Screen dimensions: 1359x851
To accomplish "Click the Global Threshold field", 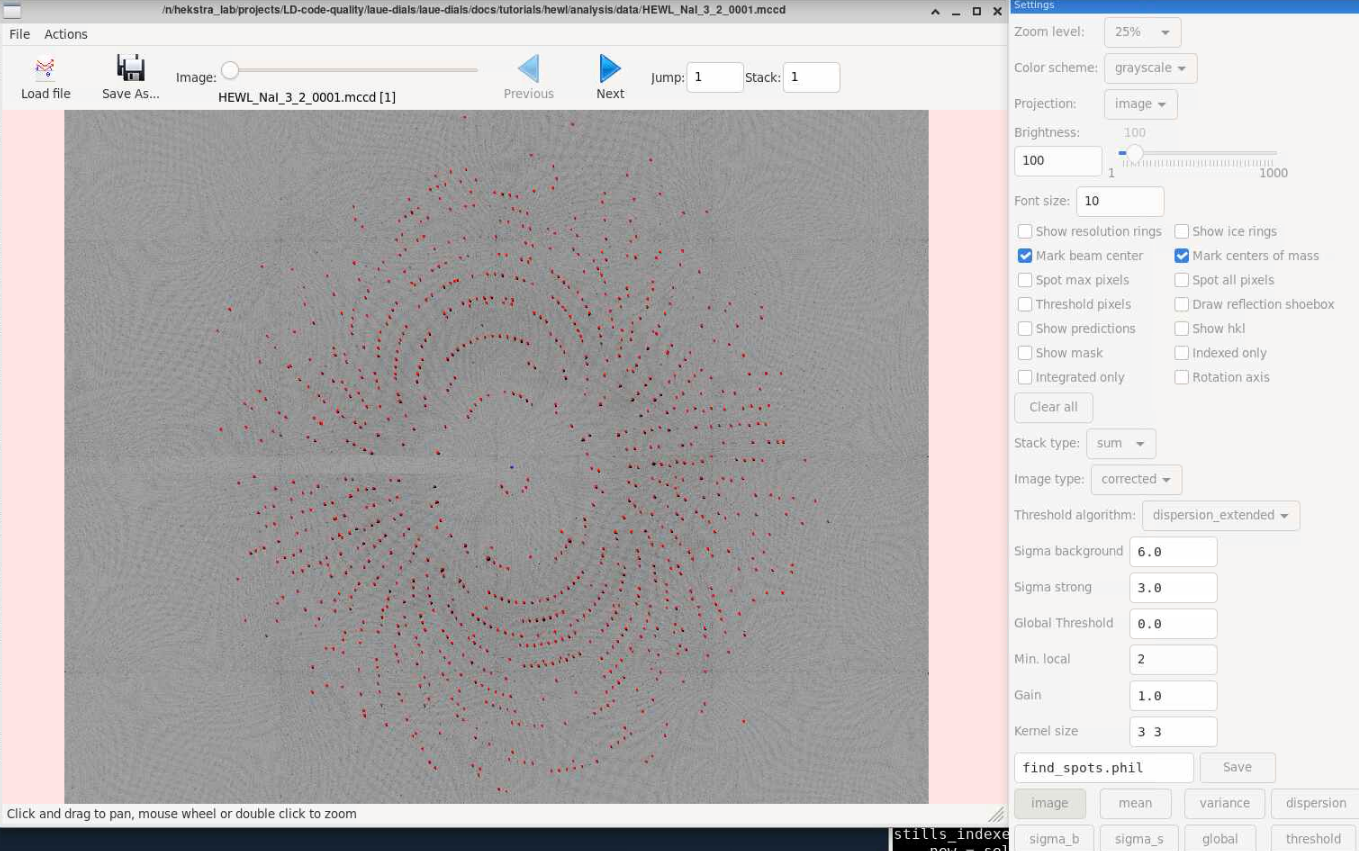I will pos(1173,624).
